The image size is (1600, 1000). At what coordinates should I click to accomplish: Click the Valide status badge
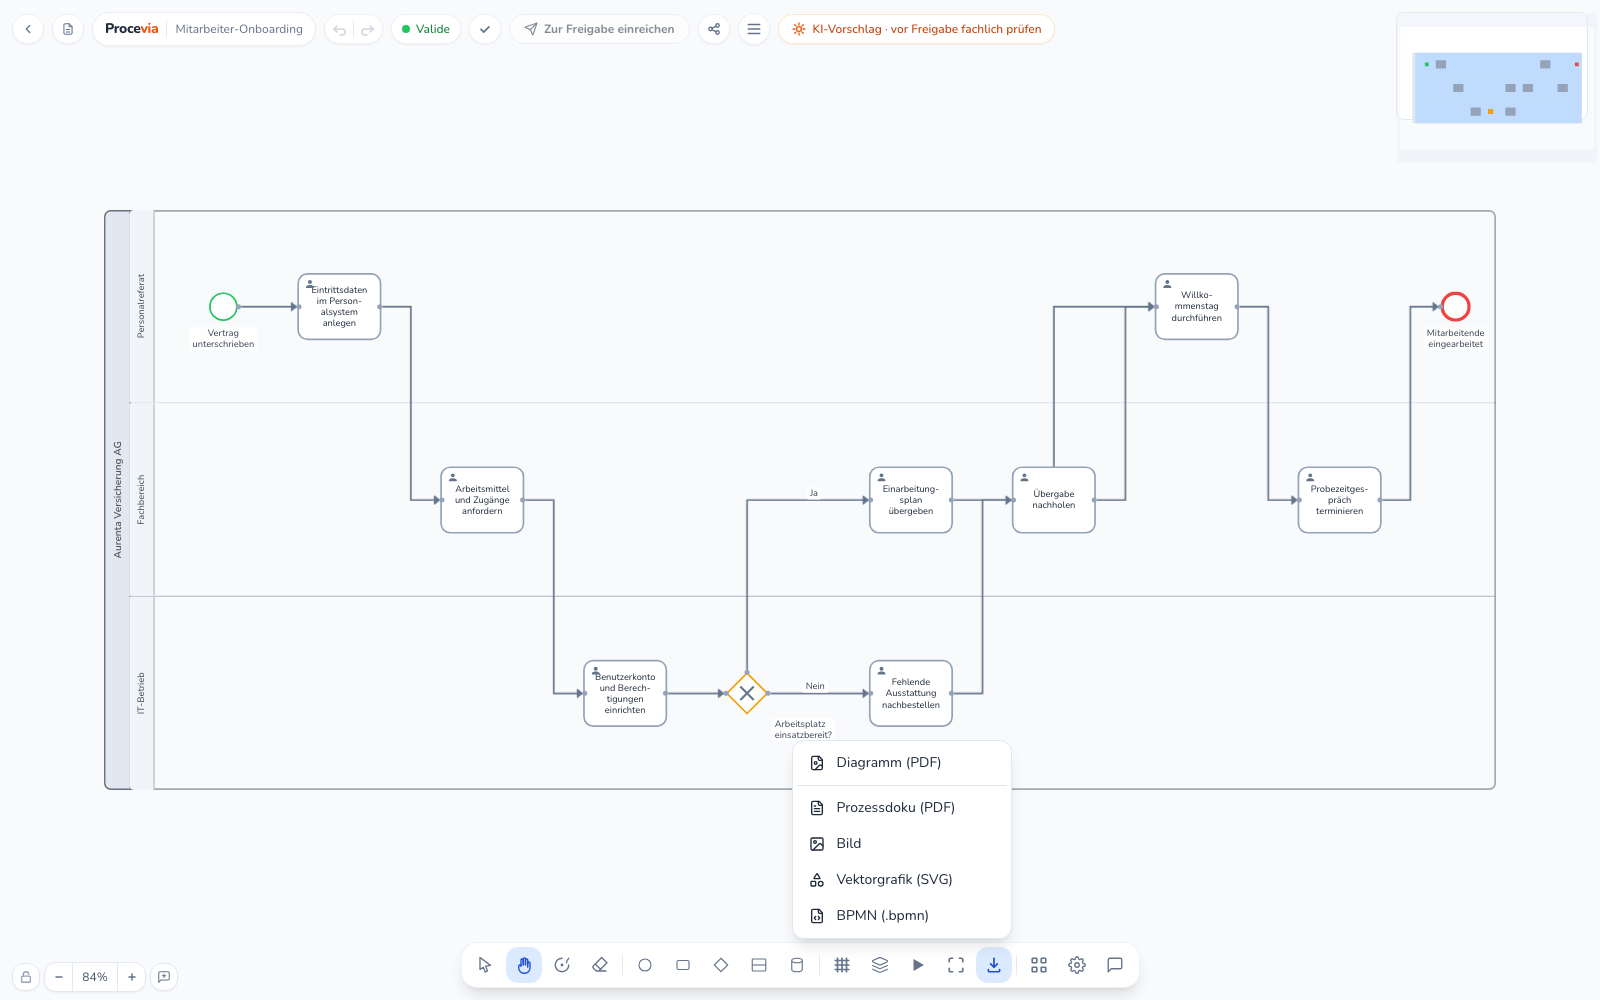(x=426, y=29)
